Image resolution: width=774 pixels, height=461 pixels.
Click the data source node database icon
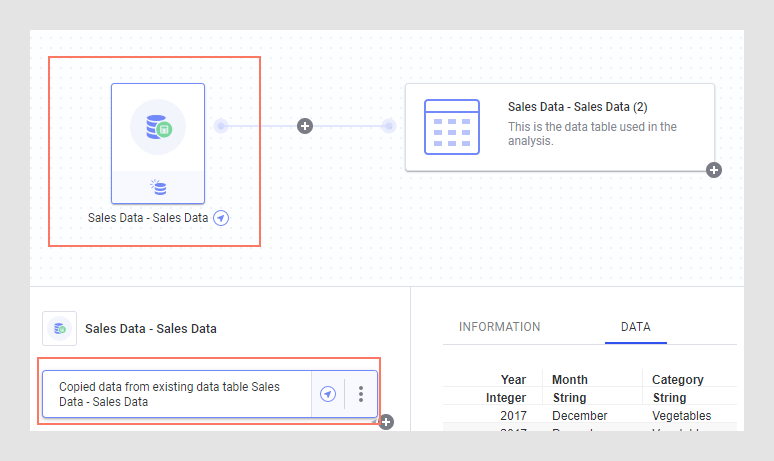pos(158,126)
